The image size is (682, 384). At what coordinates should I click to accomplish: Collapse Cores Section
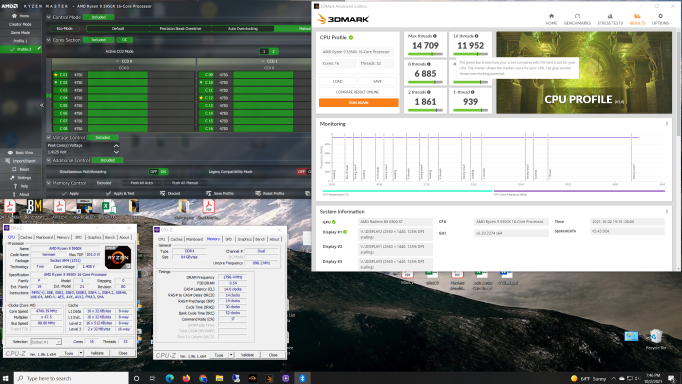(49, 40)
